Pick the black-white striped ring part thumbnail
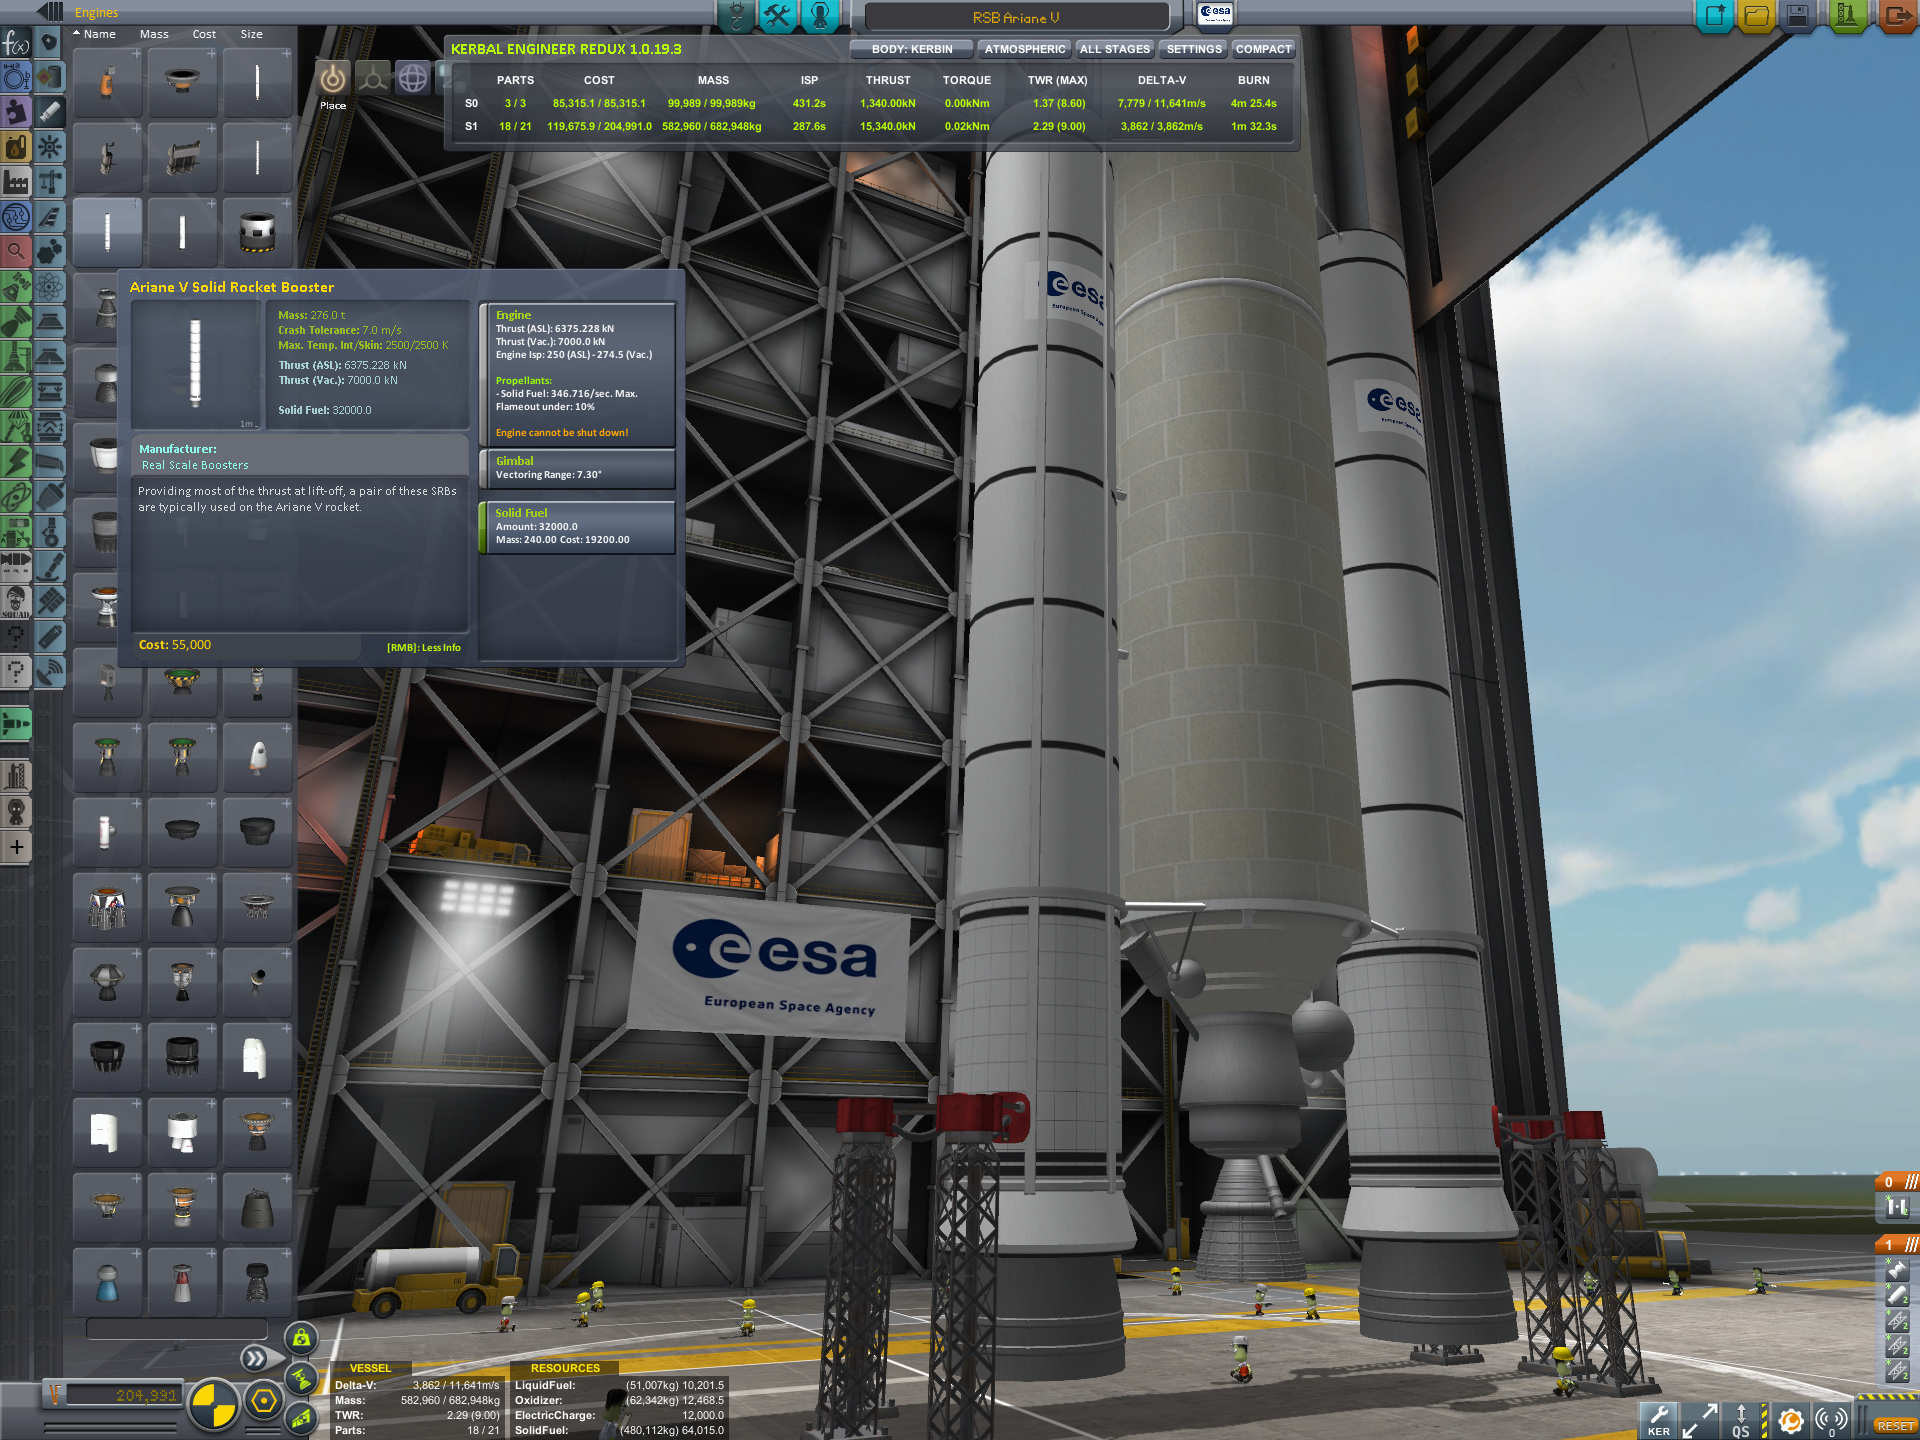Viewport: 1920px width, 1440px height. (x=257, y=231)
